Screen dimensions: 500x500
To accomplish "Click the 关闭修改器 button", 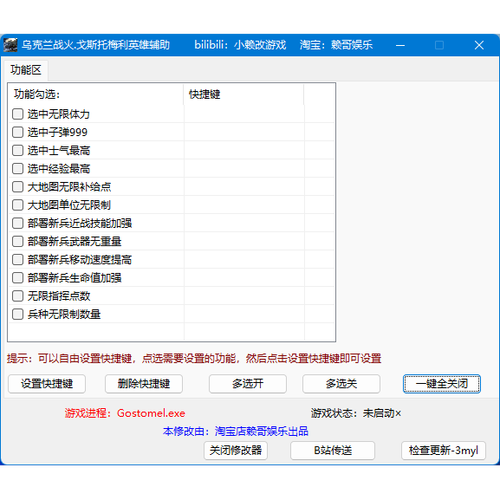I will [236, 451].
